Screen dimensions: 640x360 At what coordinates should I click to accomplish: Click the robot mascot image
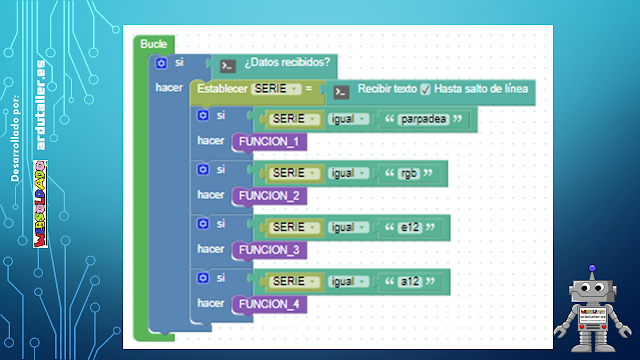592,309
